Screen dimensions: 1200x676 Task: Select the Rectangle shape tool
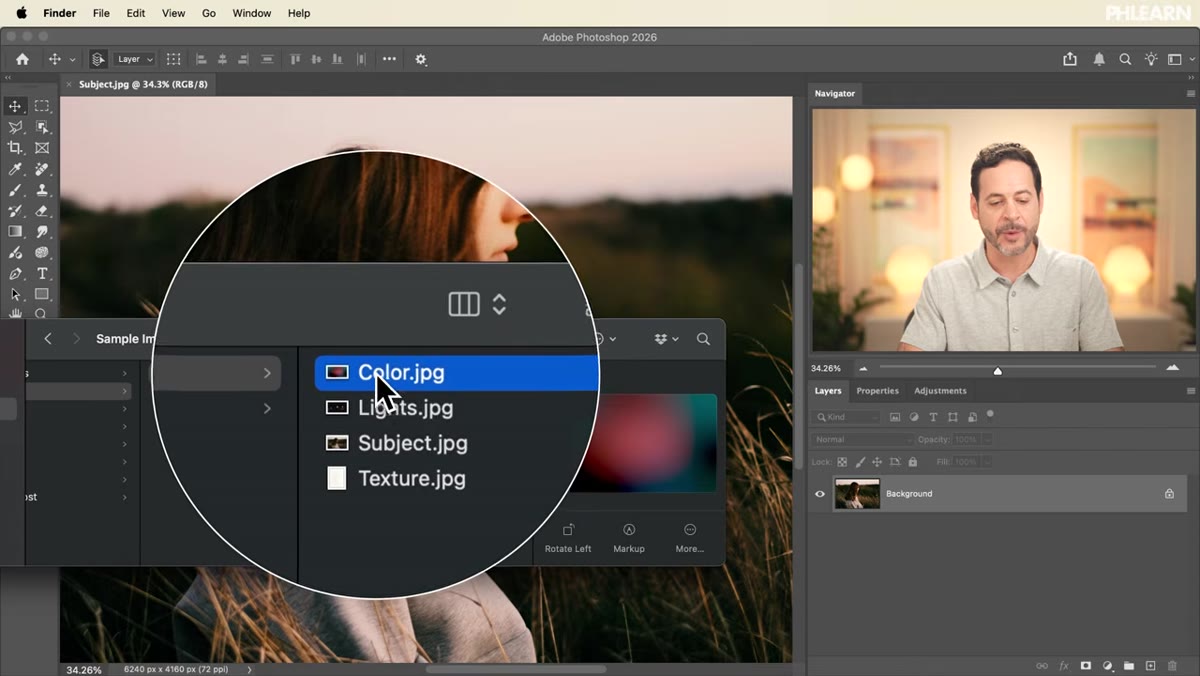[x=42, y=295]
